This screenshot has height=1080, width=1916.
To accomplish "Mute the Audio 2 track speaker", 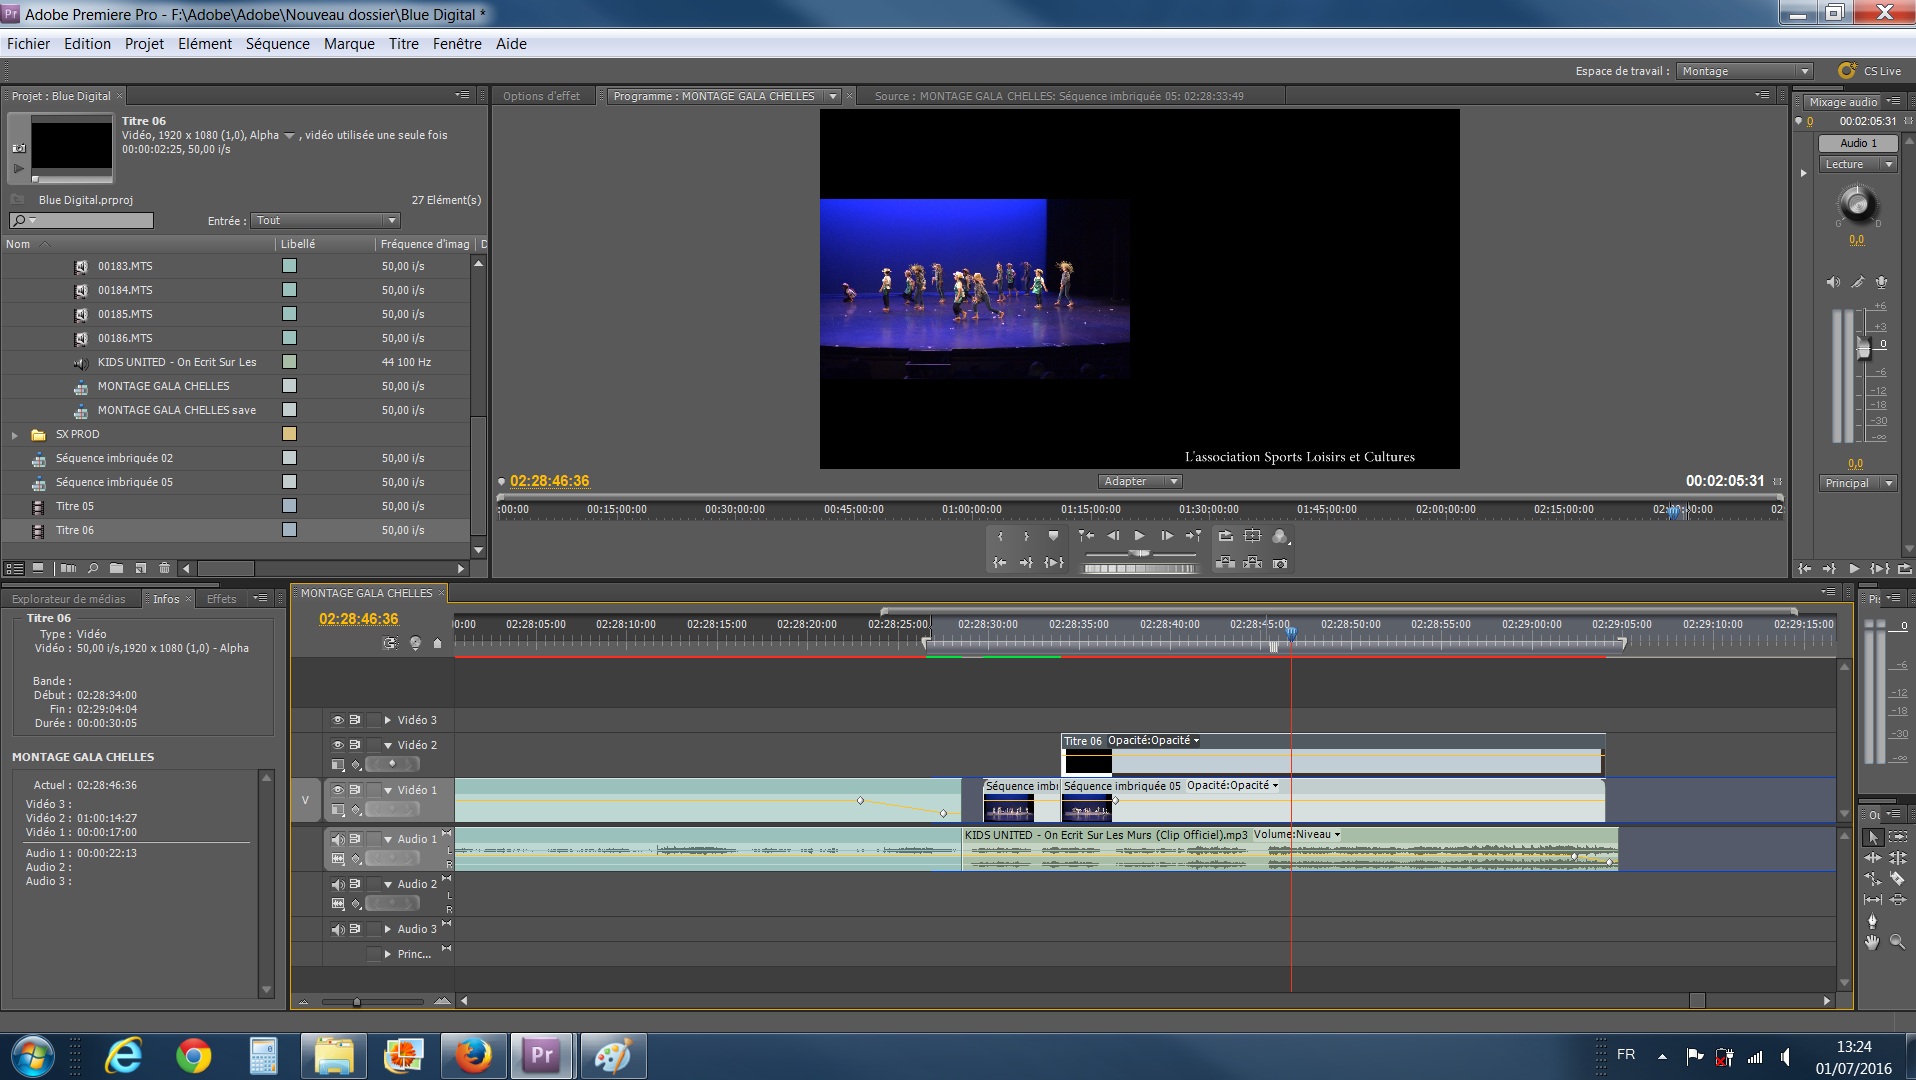I will tap(338, 884).
